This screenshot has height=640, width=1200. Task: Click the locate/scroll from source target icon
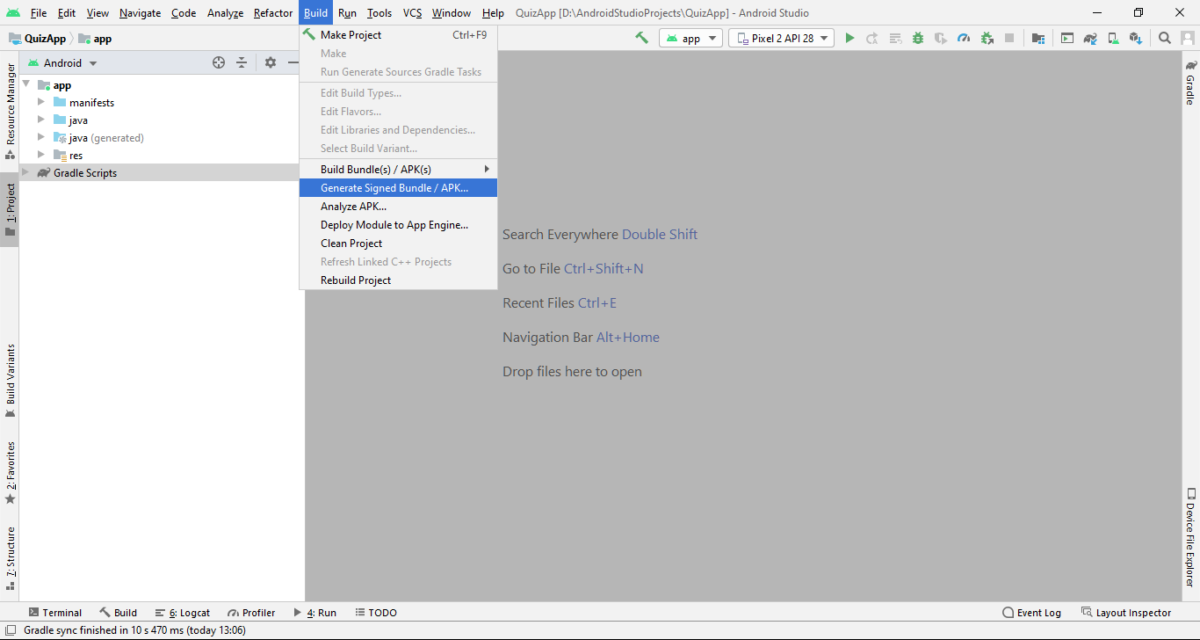(219, 63)
